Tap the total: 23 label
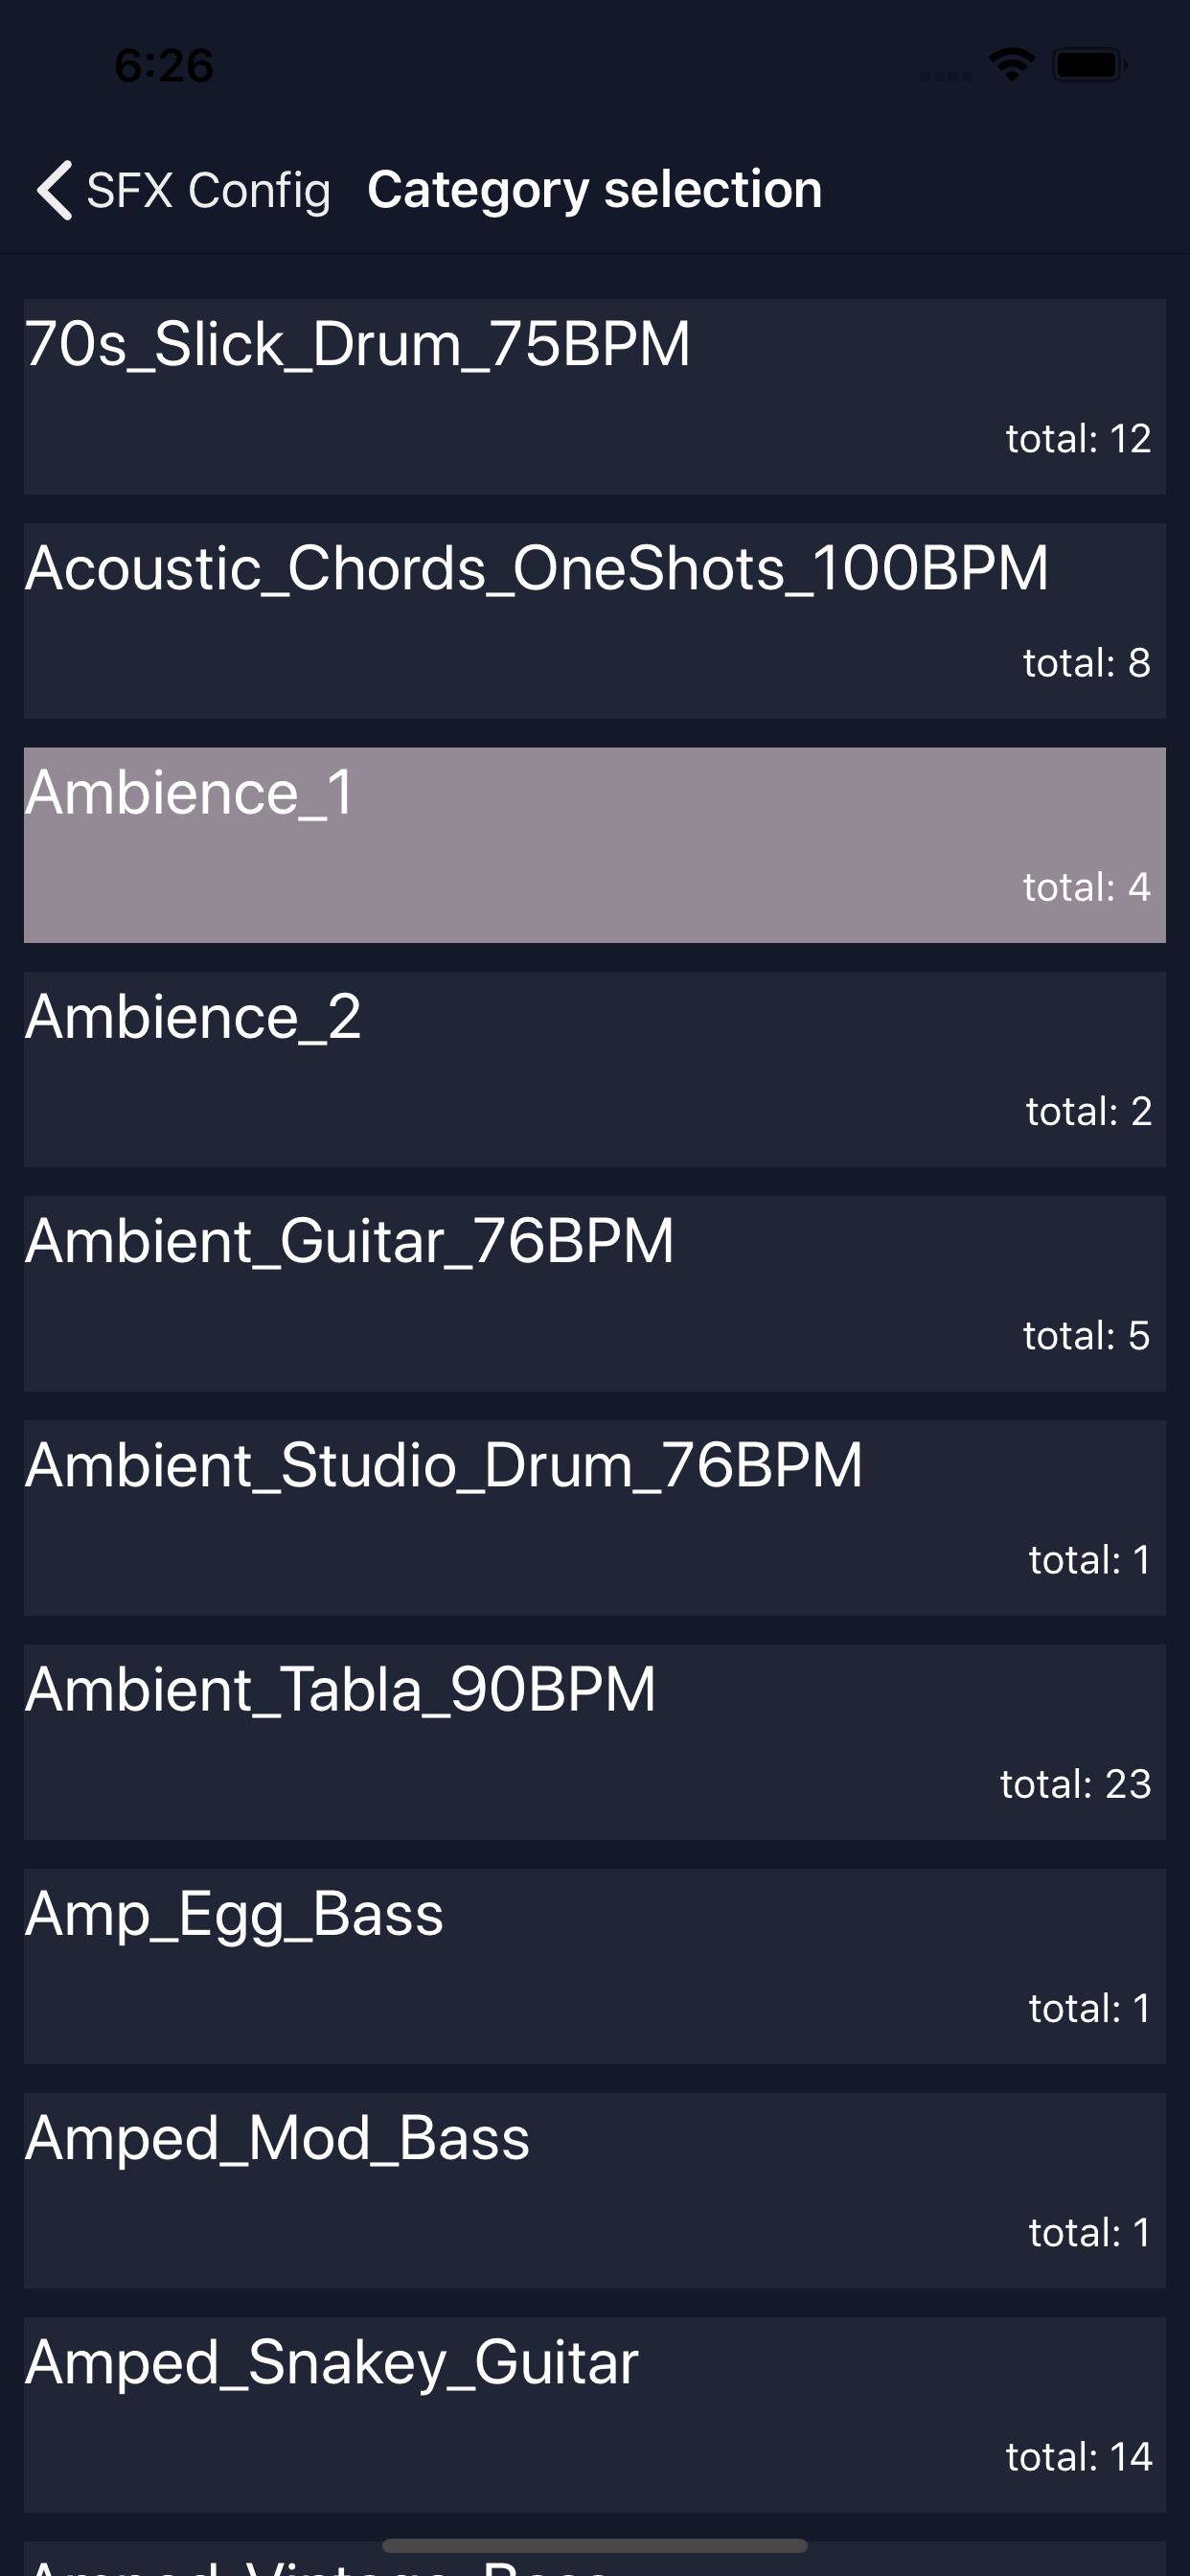 1076,1784
